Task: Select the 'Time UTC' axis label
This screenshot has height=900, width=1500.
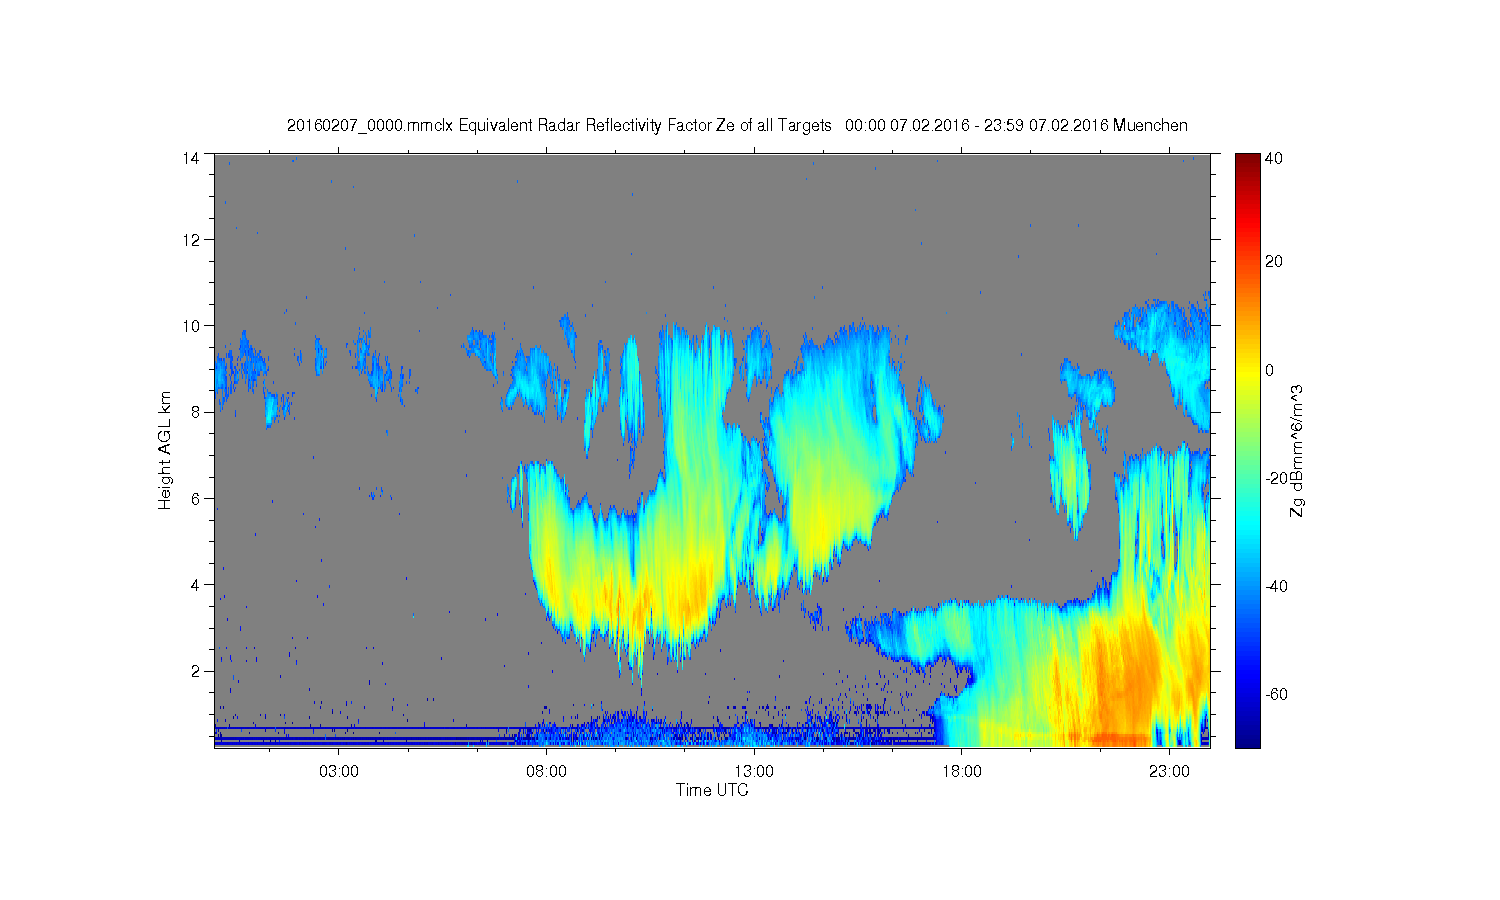Action: pos(711,790)
